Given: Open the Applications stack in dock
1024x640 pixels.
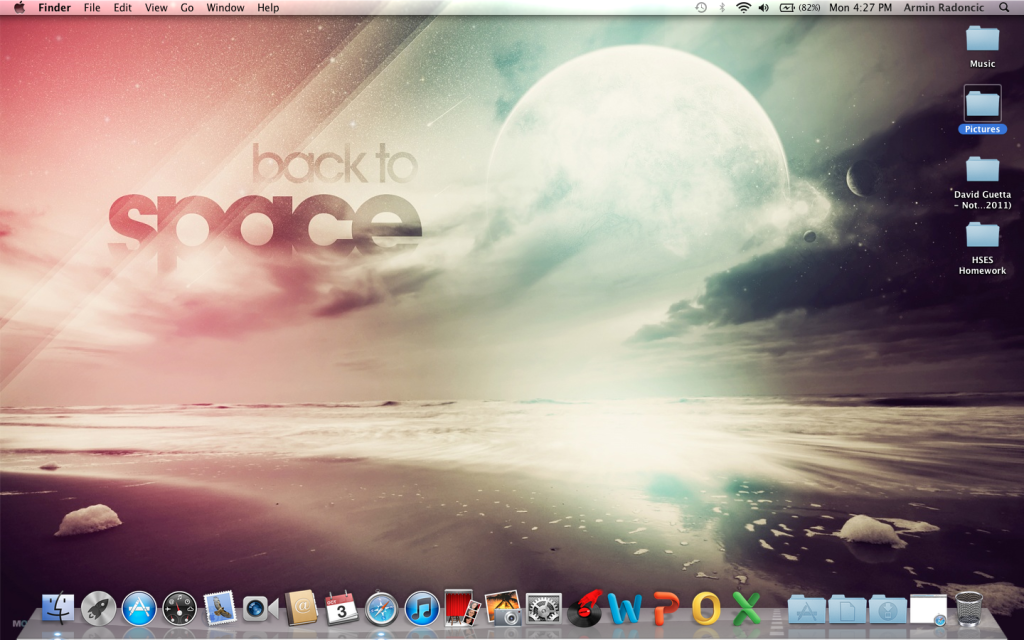Looking at the screenshot, I should [807, 609].
